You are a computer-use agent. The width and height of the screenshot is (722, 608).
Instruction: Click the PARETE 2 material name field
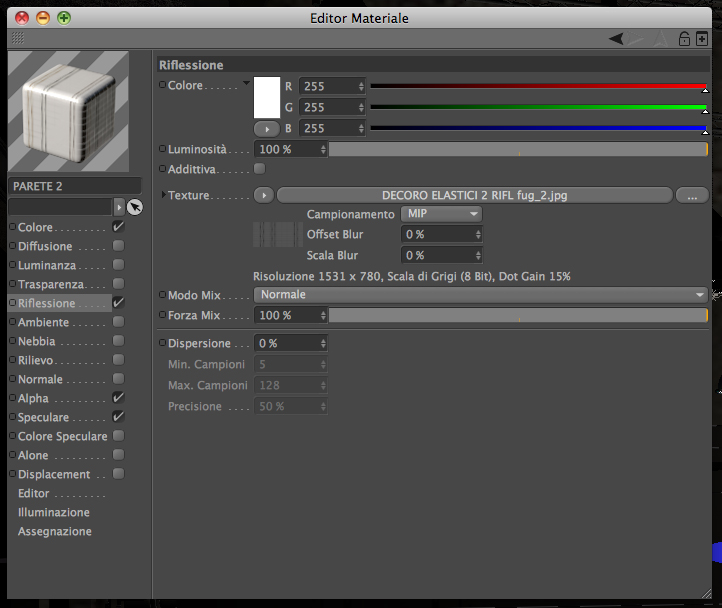pyautogui.click(x=75, y=186)
